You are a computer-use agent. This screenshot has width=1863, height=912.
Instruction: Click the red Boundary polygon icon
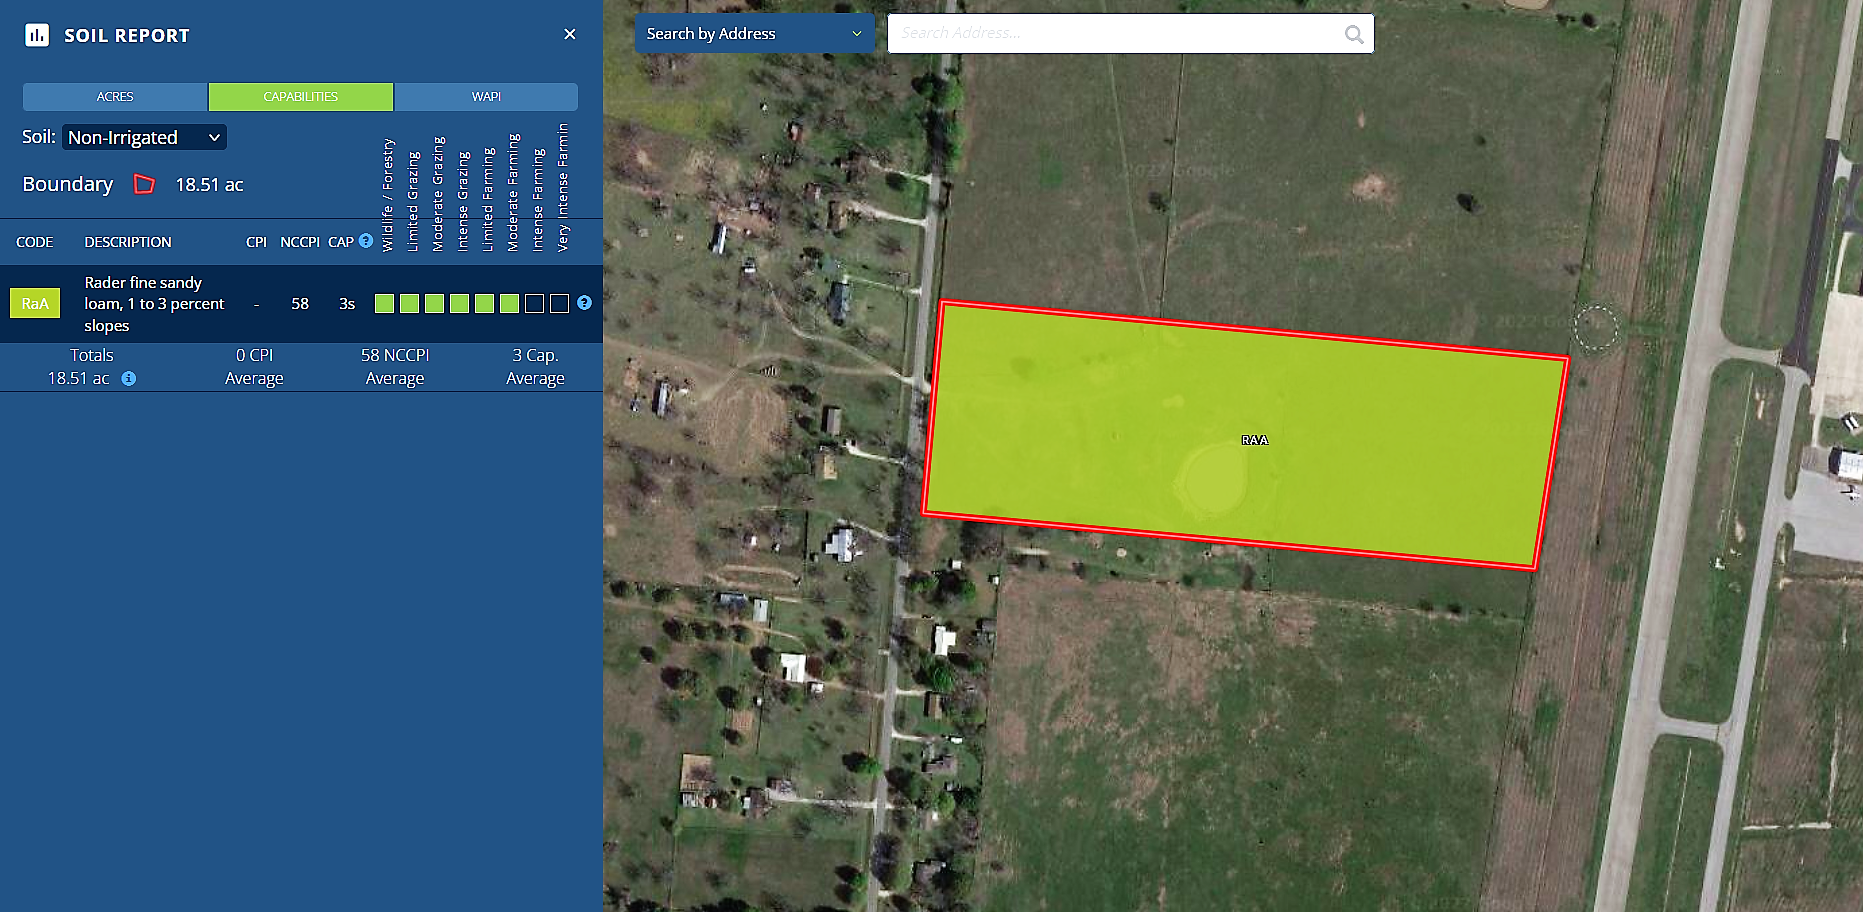[x=145, y=184]
